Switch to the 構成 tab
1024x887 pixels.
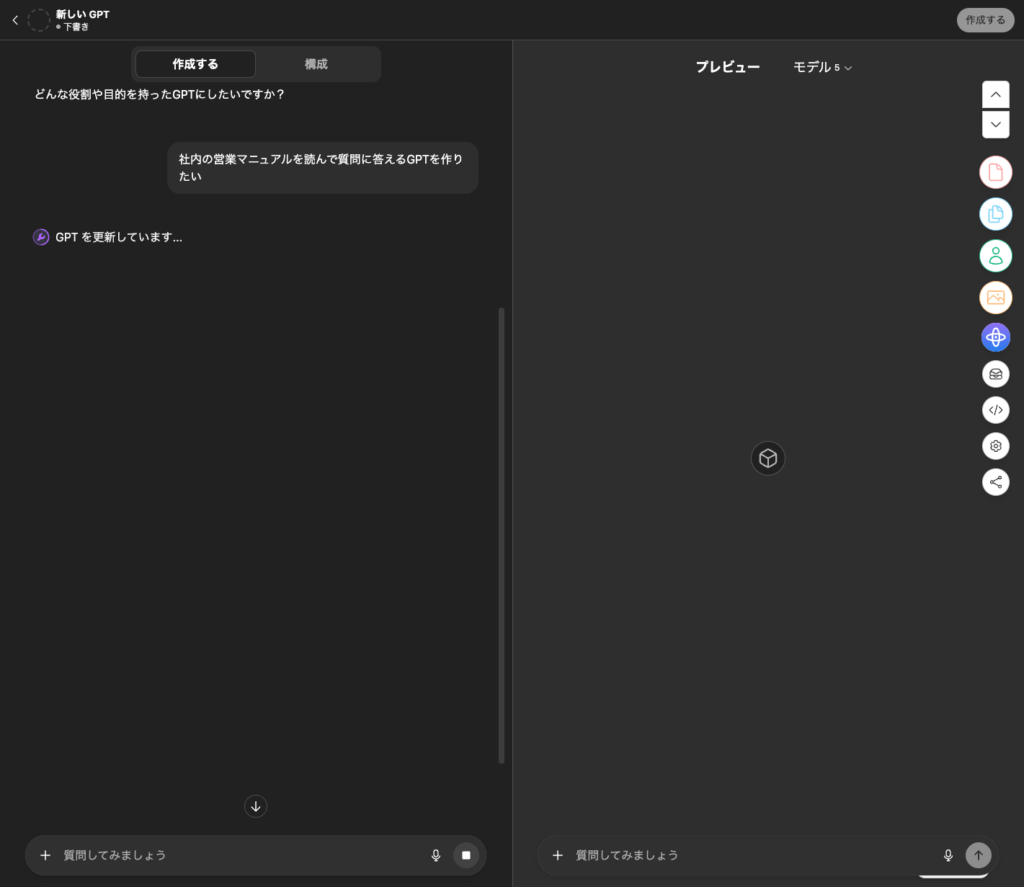(x=316, y=64)
